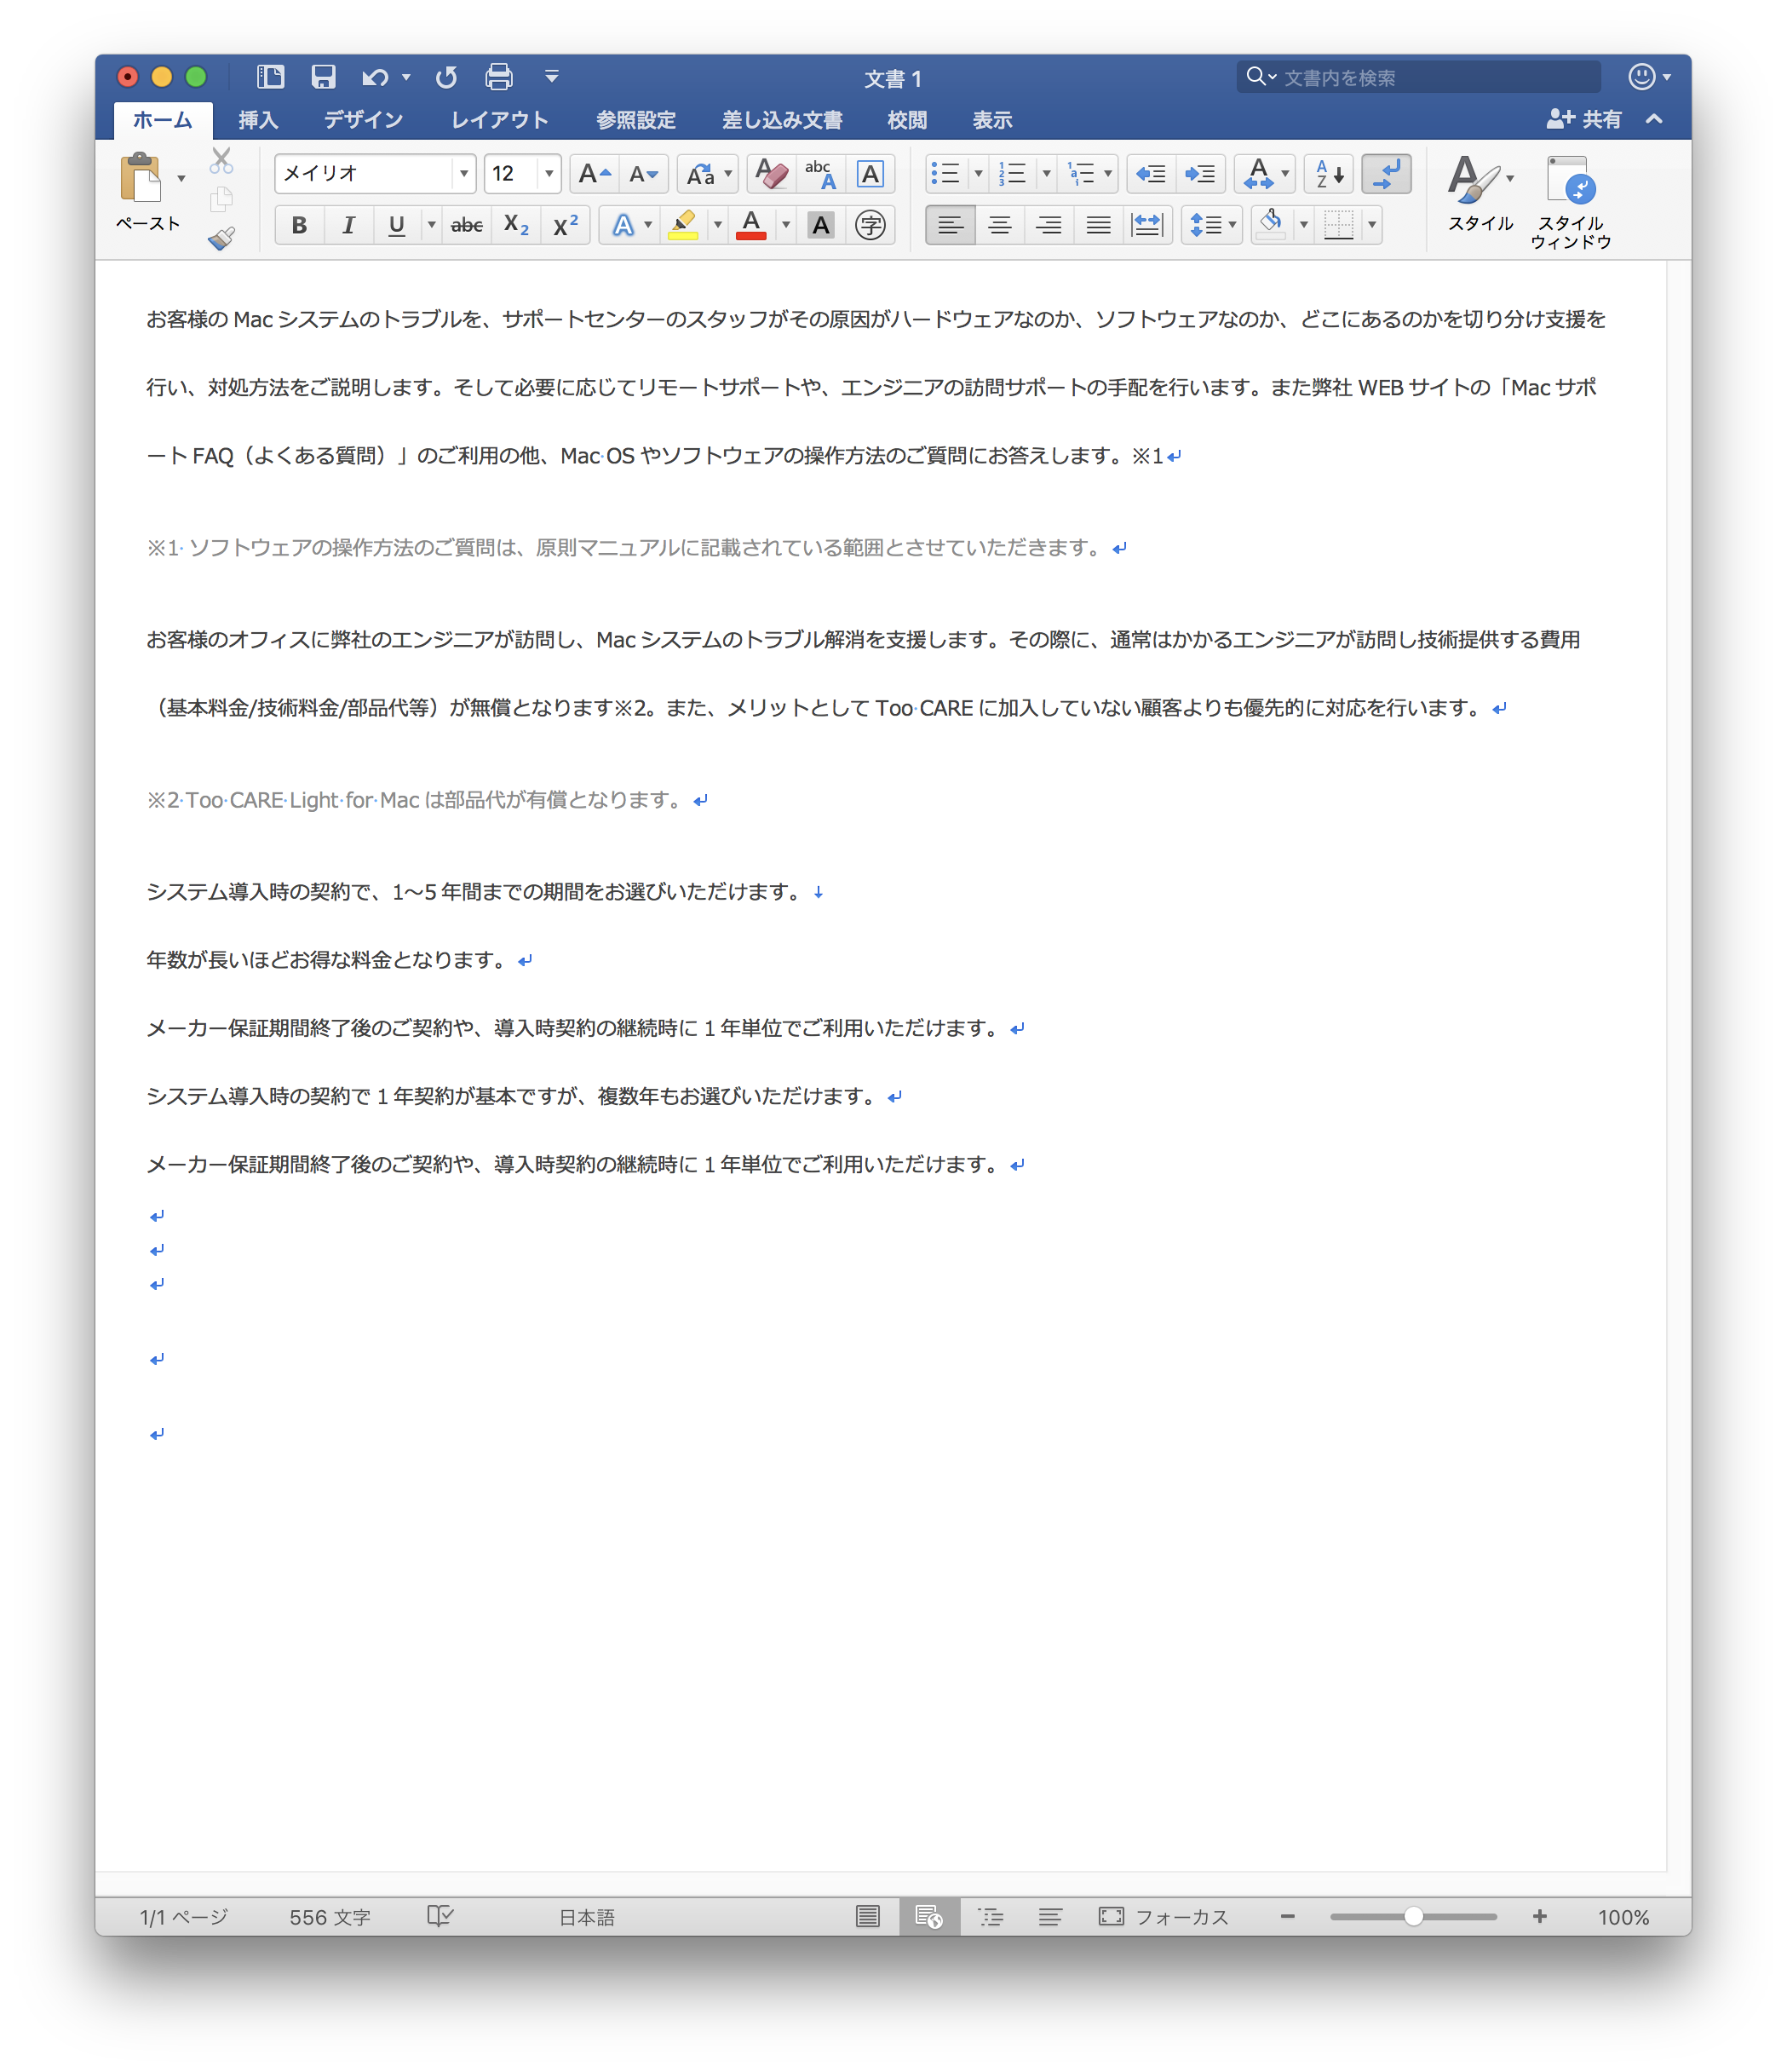Expand the underline style dropdown arrow
The image size is (1787, 2072).
(x=431, y=226)
